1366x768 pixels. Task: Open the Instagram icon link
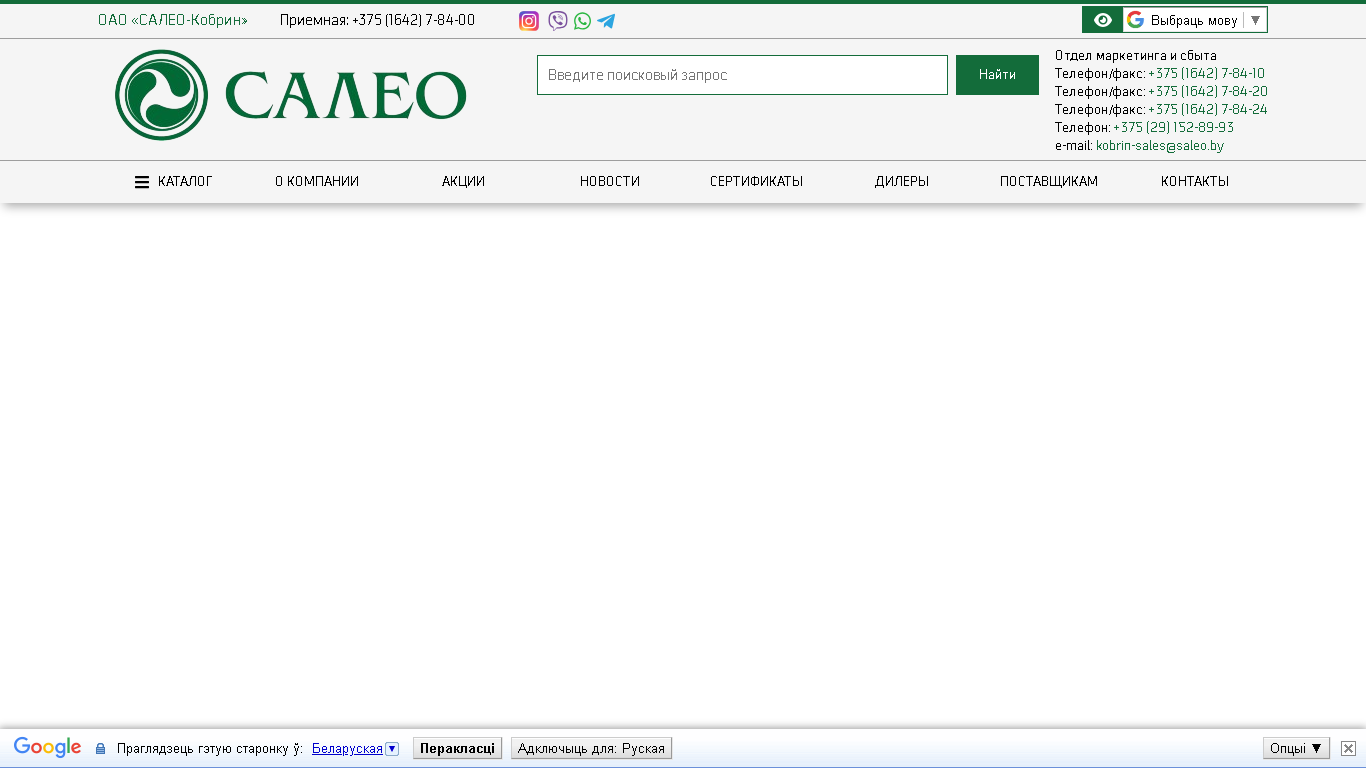point(529,21)
